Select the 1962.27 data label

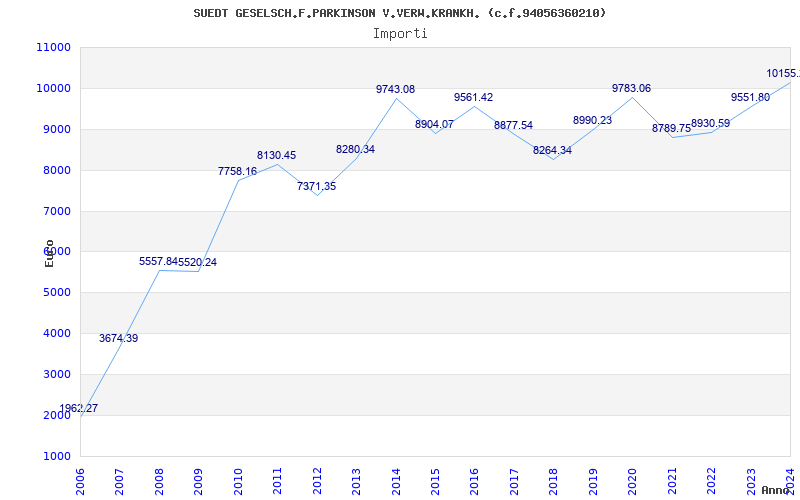[x=79, y=408]
